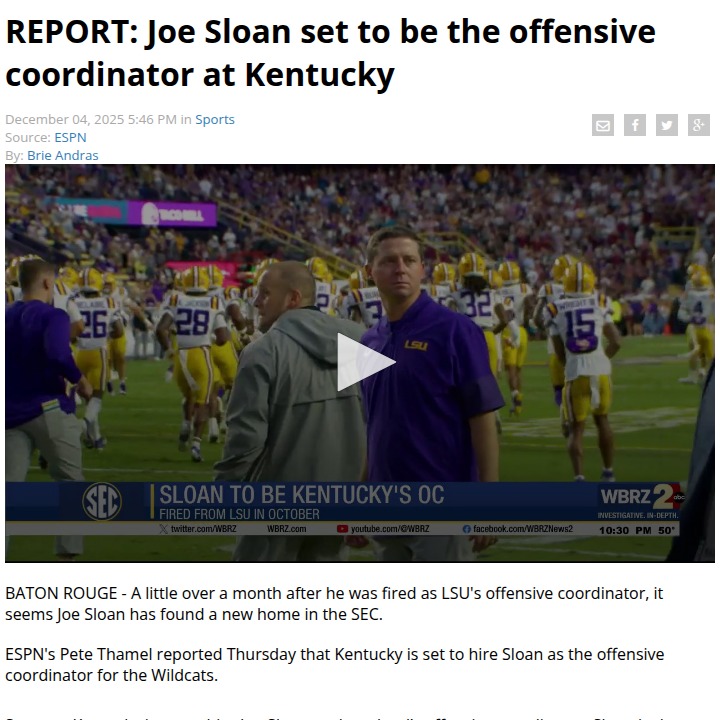The image size is (720, 720).
Task: Click the LSU logo on purple shirt
Action: pos(416,345)
